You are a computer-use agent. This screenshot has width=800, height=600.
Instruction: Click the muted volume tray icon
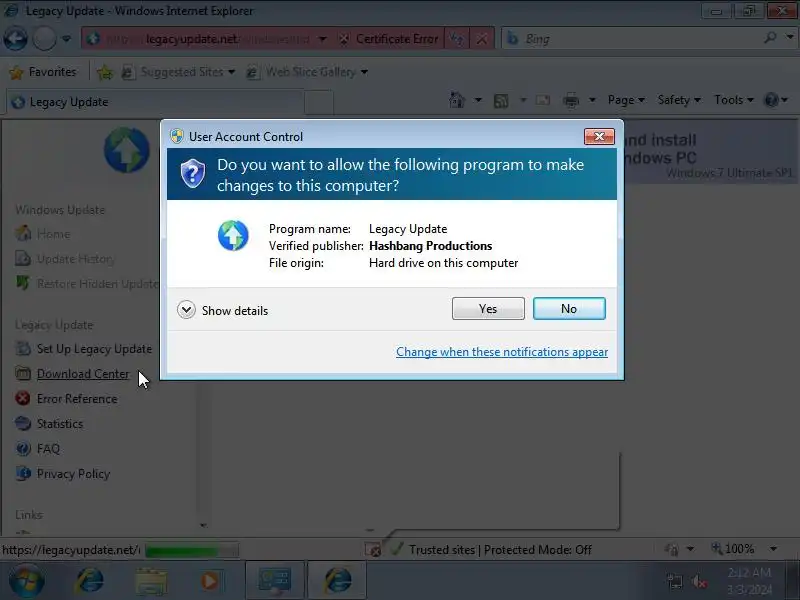[699, 581]
